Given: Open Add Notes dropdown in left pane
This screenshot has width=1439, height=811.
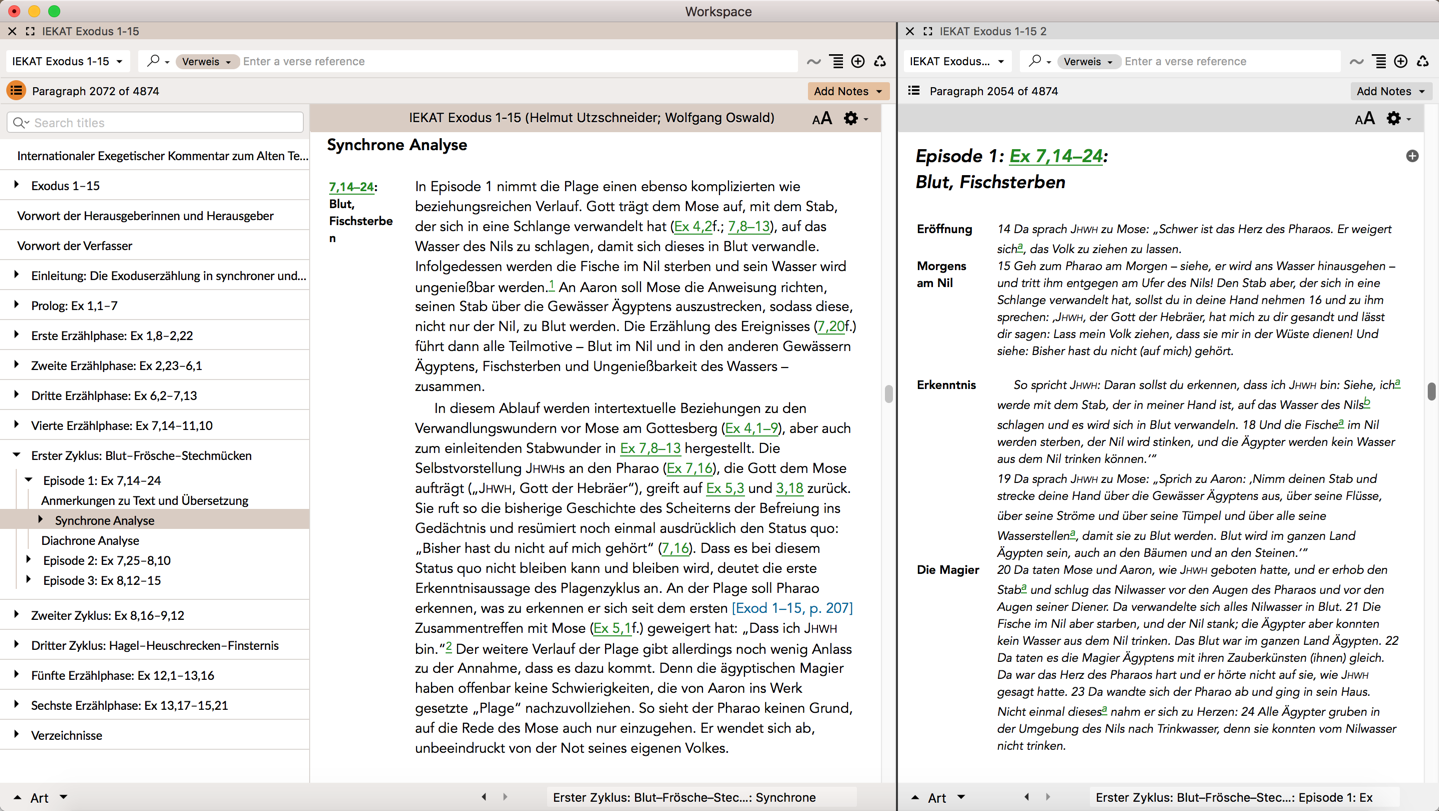Looking at the screenshot, I should click(x=848, y=91).
